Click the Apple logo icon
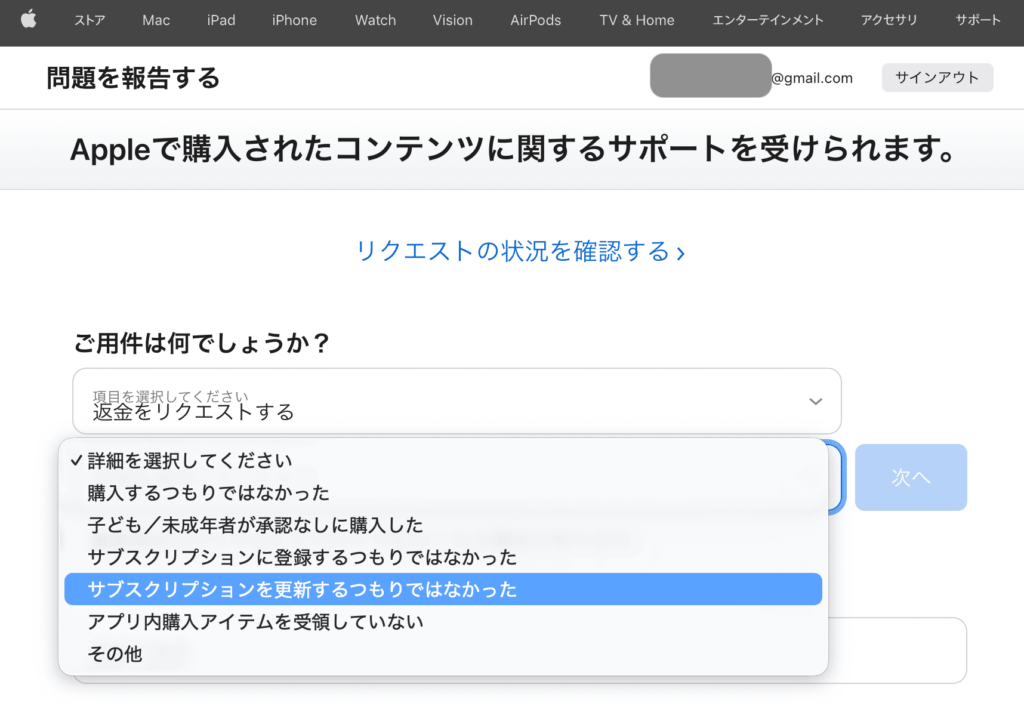Screen dimensions: 1024x709 point(29,20)
